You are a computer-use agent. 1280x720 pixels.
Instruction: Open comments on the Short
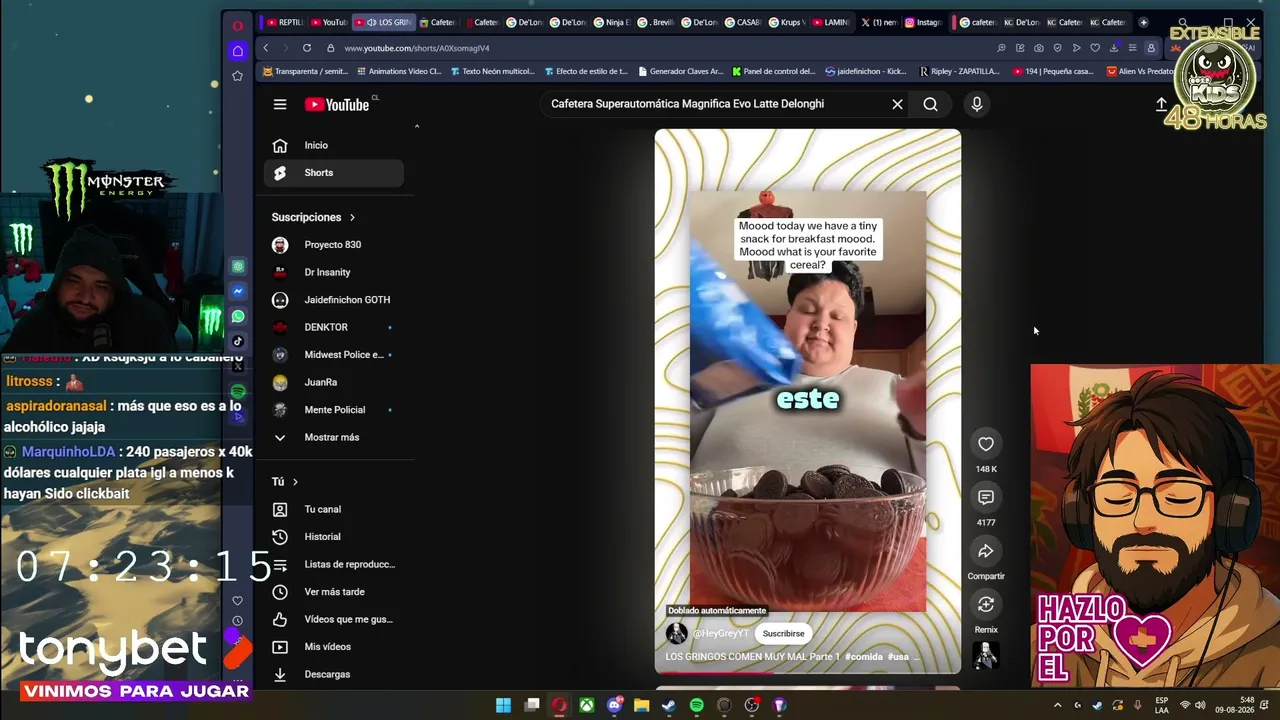(x=986, y=497)
